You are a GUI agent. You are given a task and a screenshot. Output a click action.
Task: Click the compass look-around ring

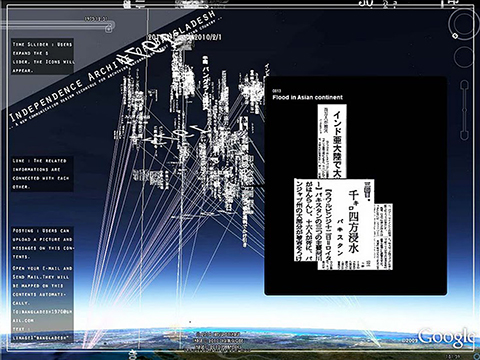click(x=463, y=24)
